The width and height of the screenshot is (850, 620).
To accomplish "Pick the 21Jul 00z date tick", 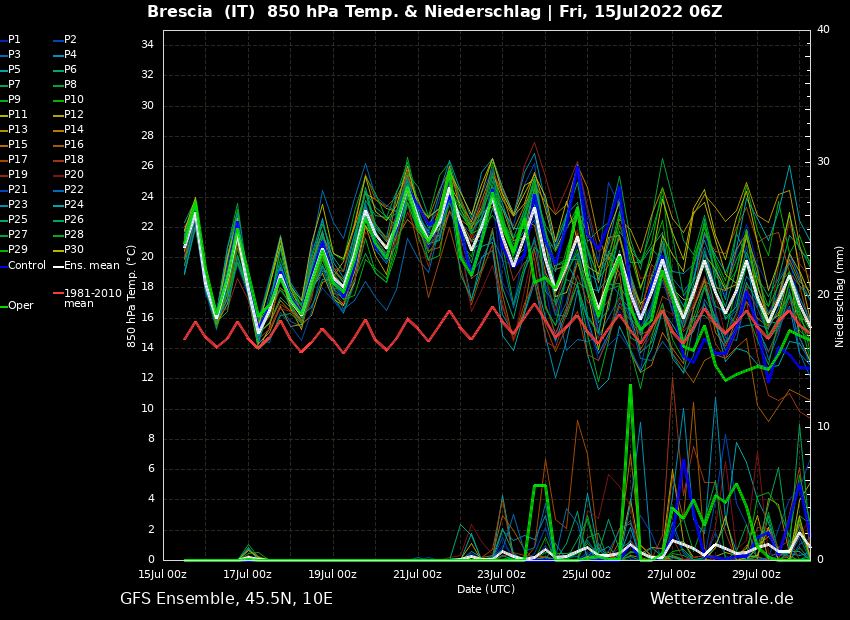I will point(417,574).
